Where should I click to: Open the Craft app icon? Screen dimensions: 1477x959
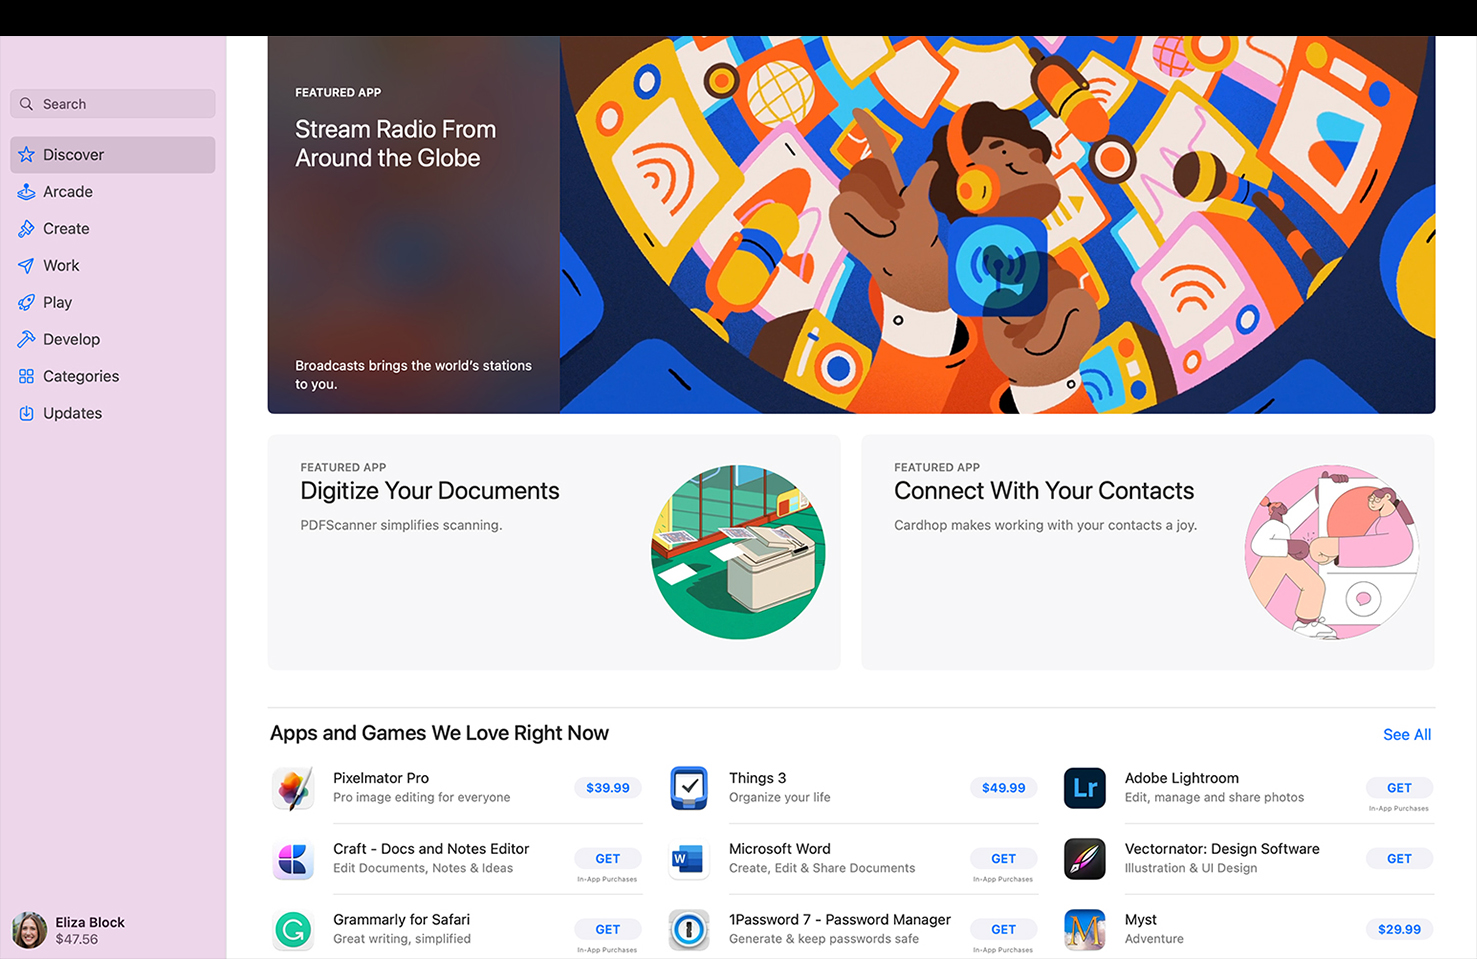click(x=293, y=859)
